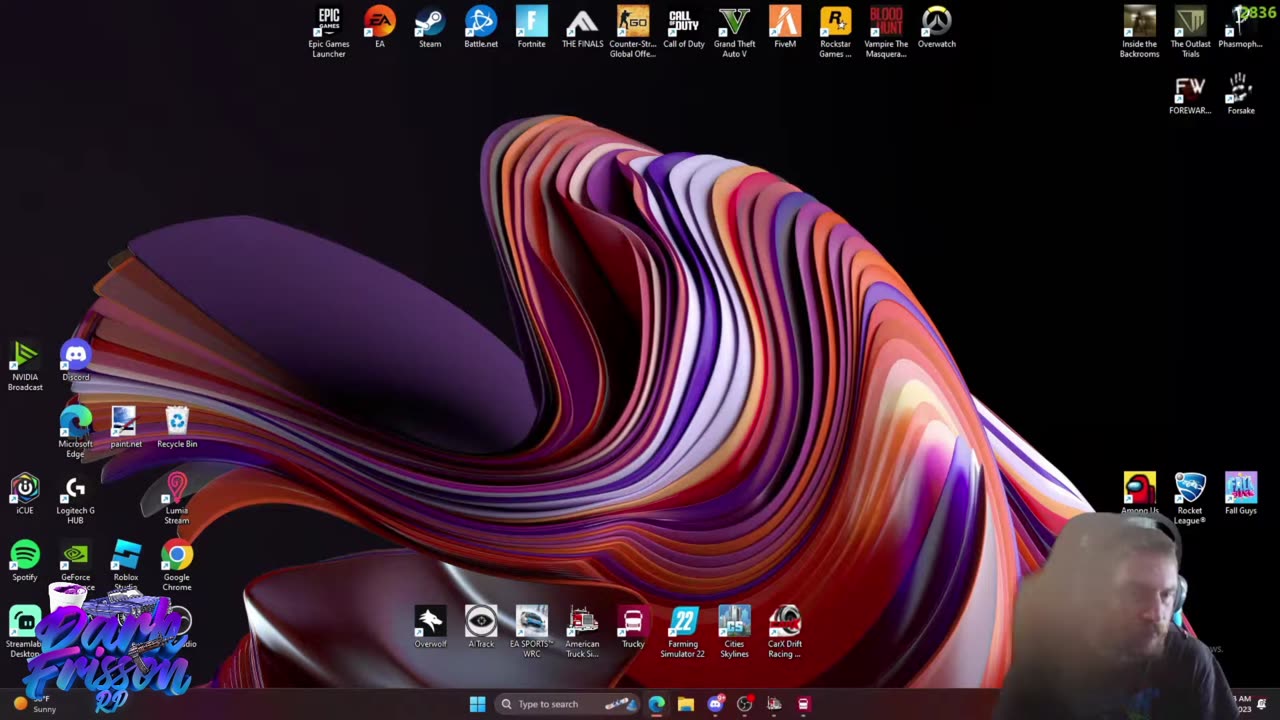Select the paint.net desktop icon

126,428
